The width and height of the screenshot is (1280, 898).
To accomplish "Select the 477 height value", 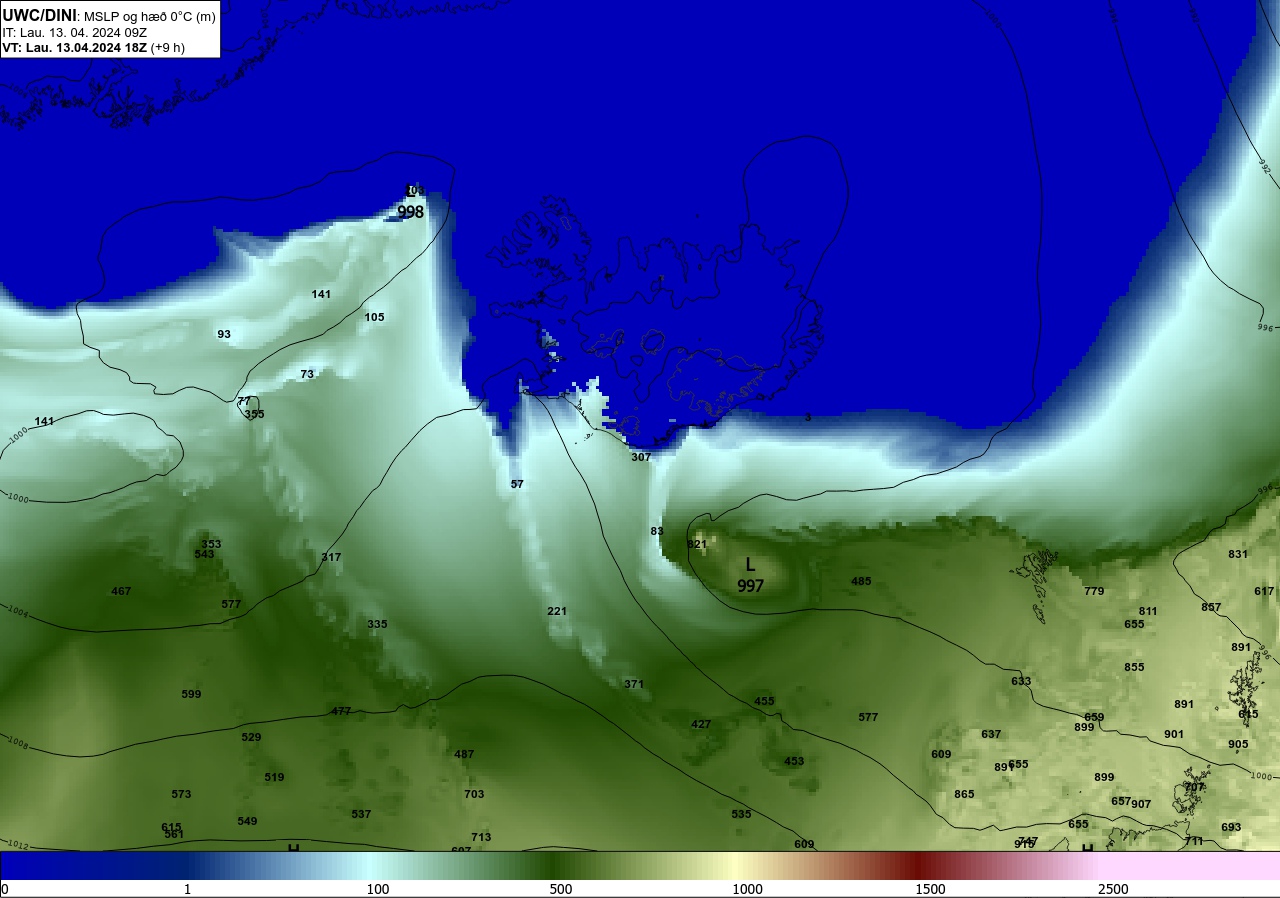I will 341,711.
